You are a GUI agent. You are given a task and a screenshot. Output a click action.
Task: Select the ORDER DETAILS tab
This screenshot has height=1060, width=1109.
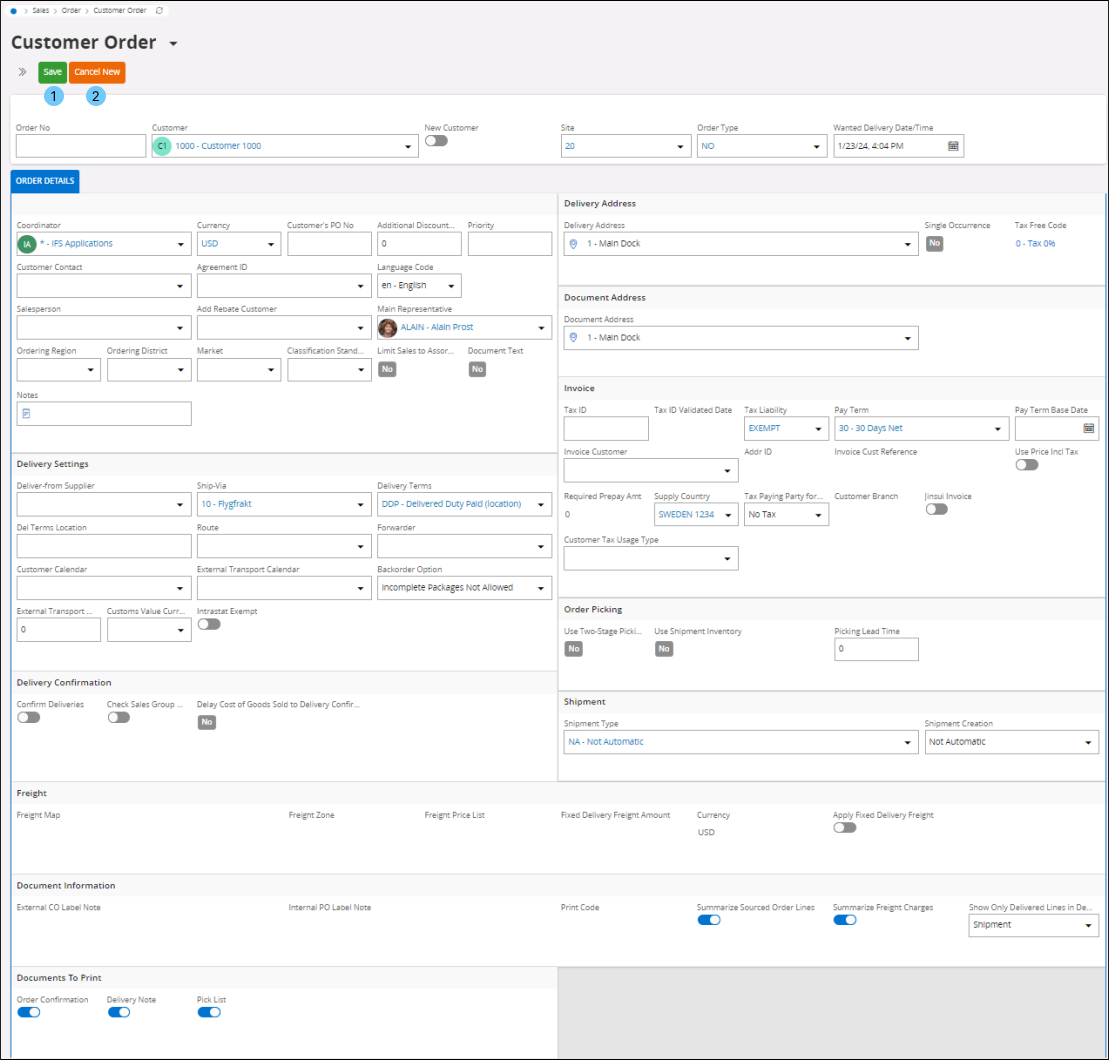pyautogui.click(x=44, y=181)
